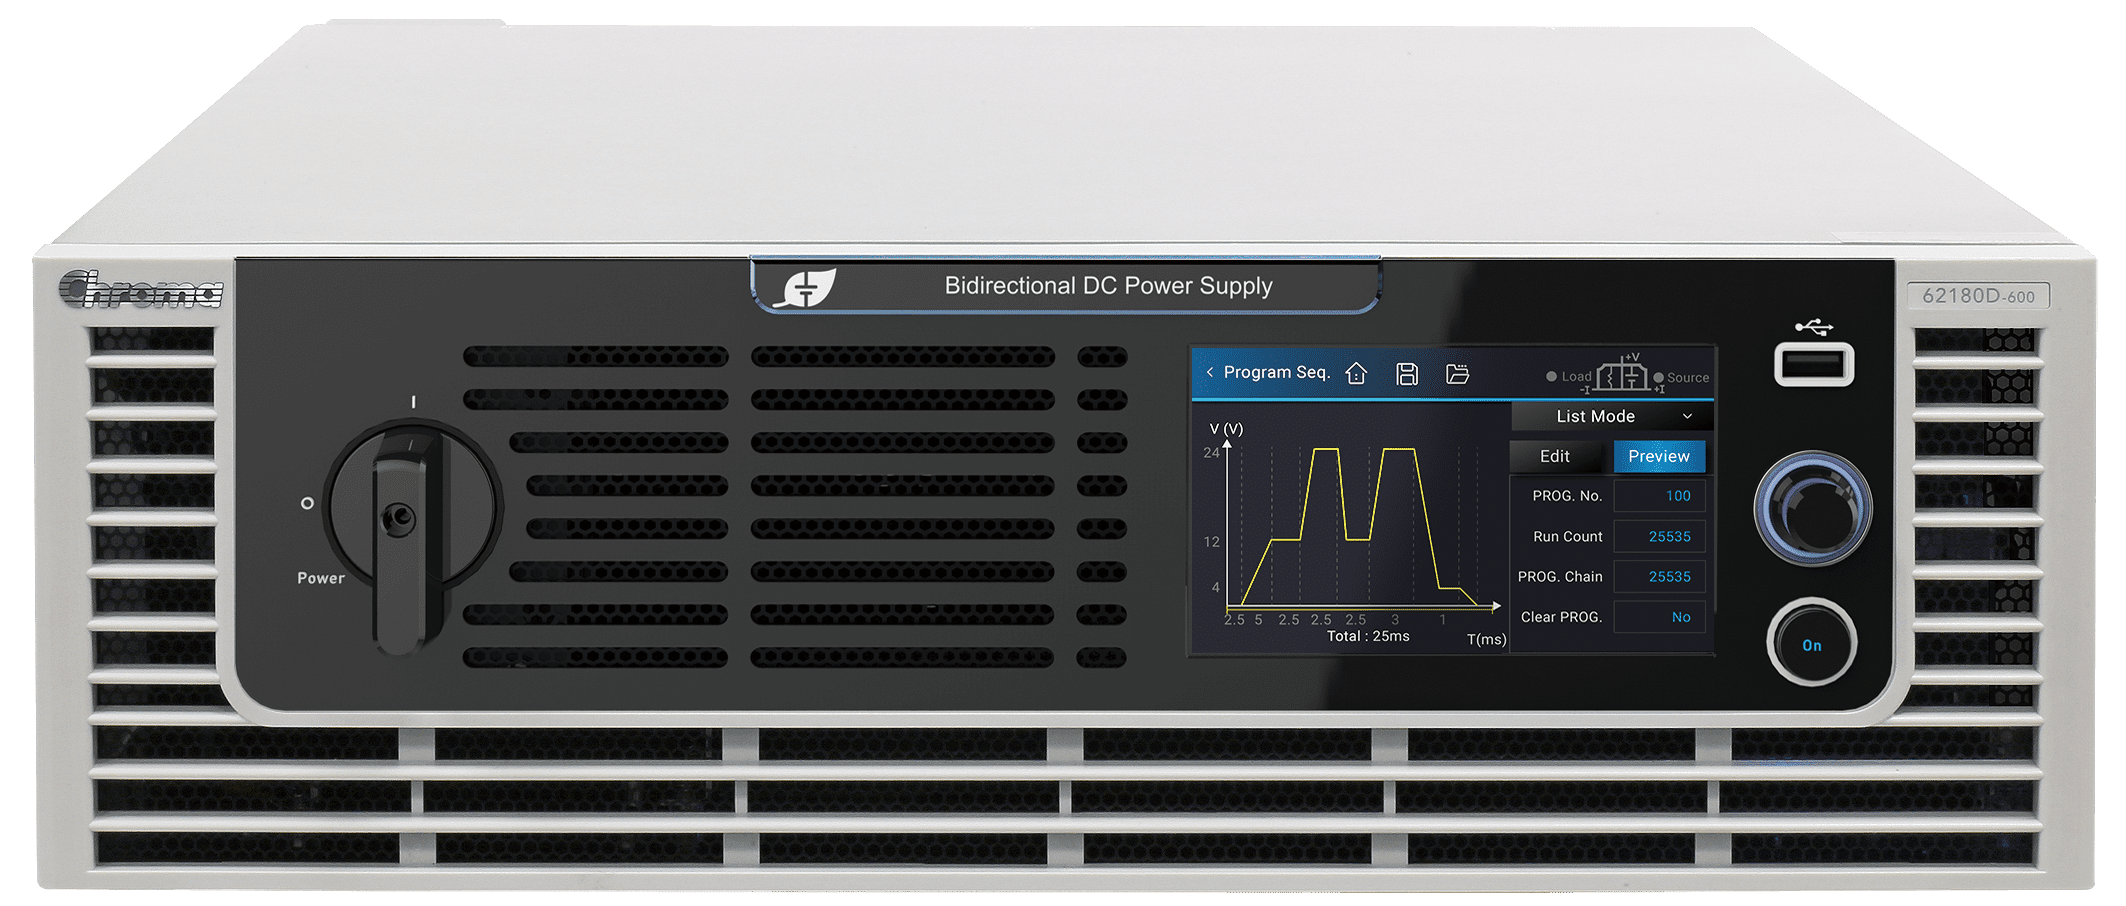Viewport: 2126px width, 906px height.
Task: Click the power switch 'O' off marking
Action: [x=308, y=503]
